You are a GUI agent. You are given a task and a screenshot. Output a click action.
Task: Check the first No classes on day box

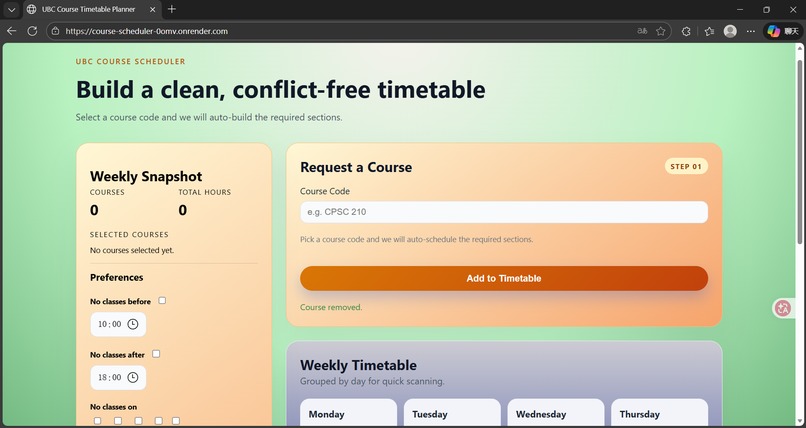click(x=97, y=421)
